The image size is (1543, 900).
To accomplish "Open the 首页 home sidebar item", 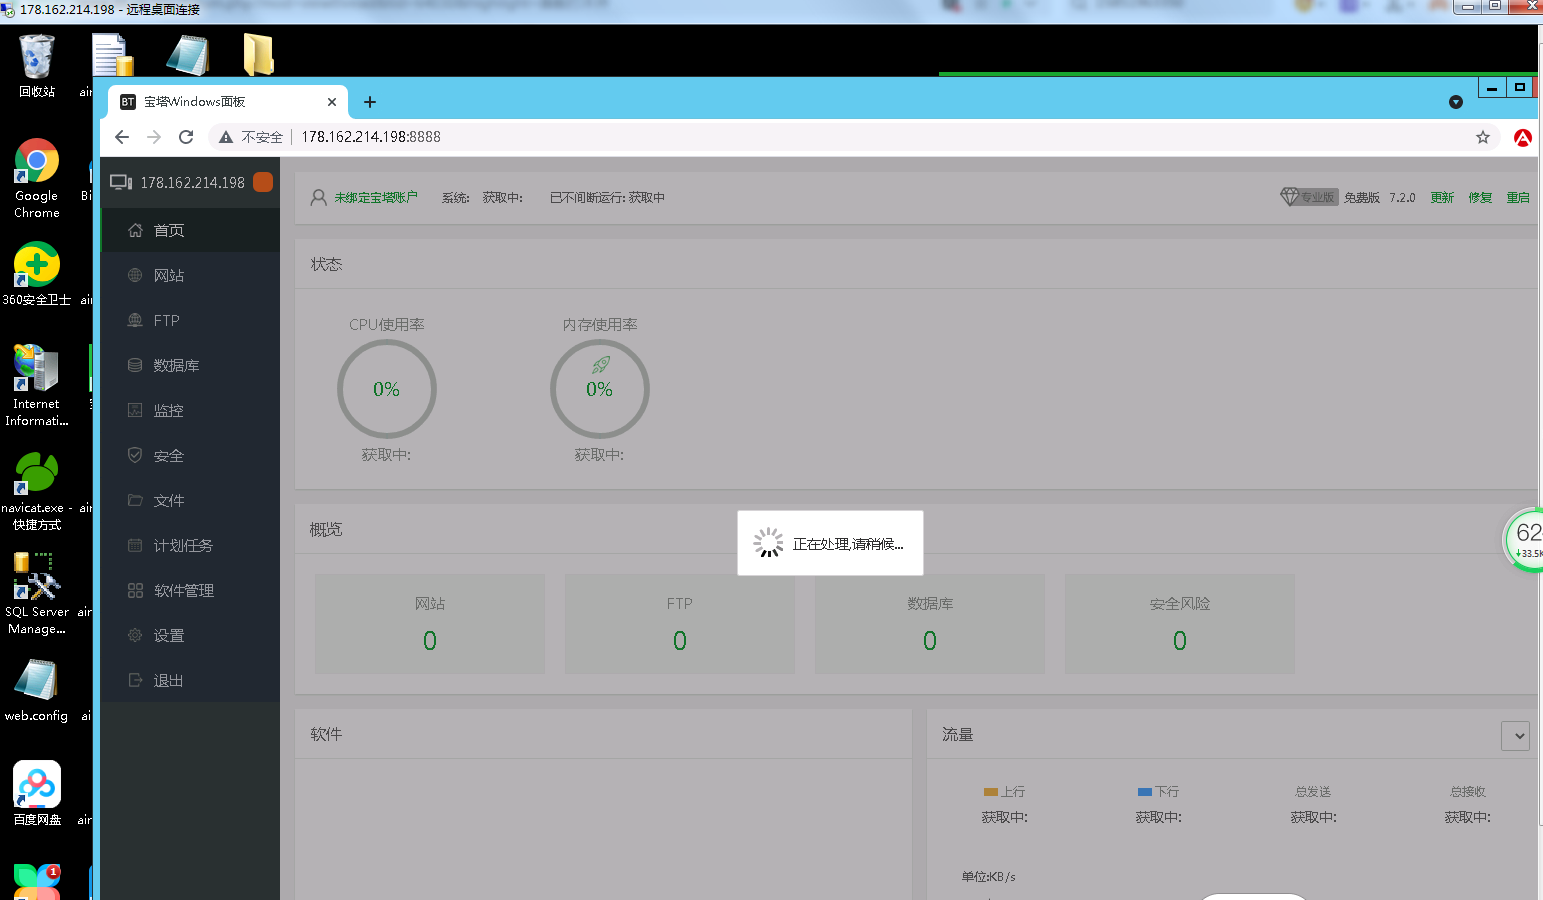I will (190, 230).
